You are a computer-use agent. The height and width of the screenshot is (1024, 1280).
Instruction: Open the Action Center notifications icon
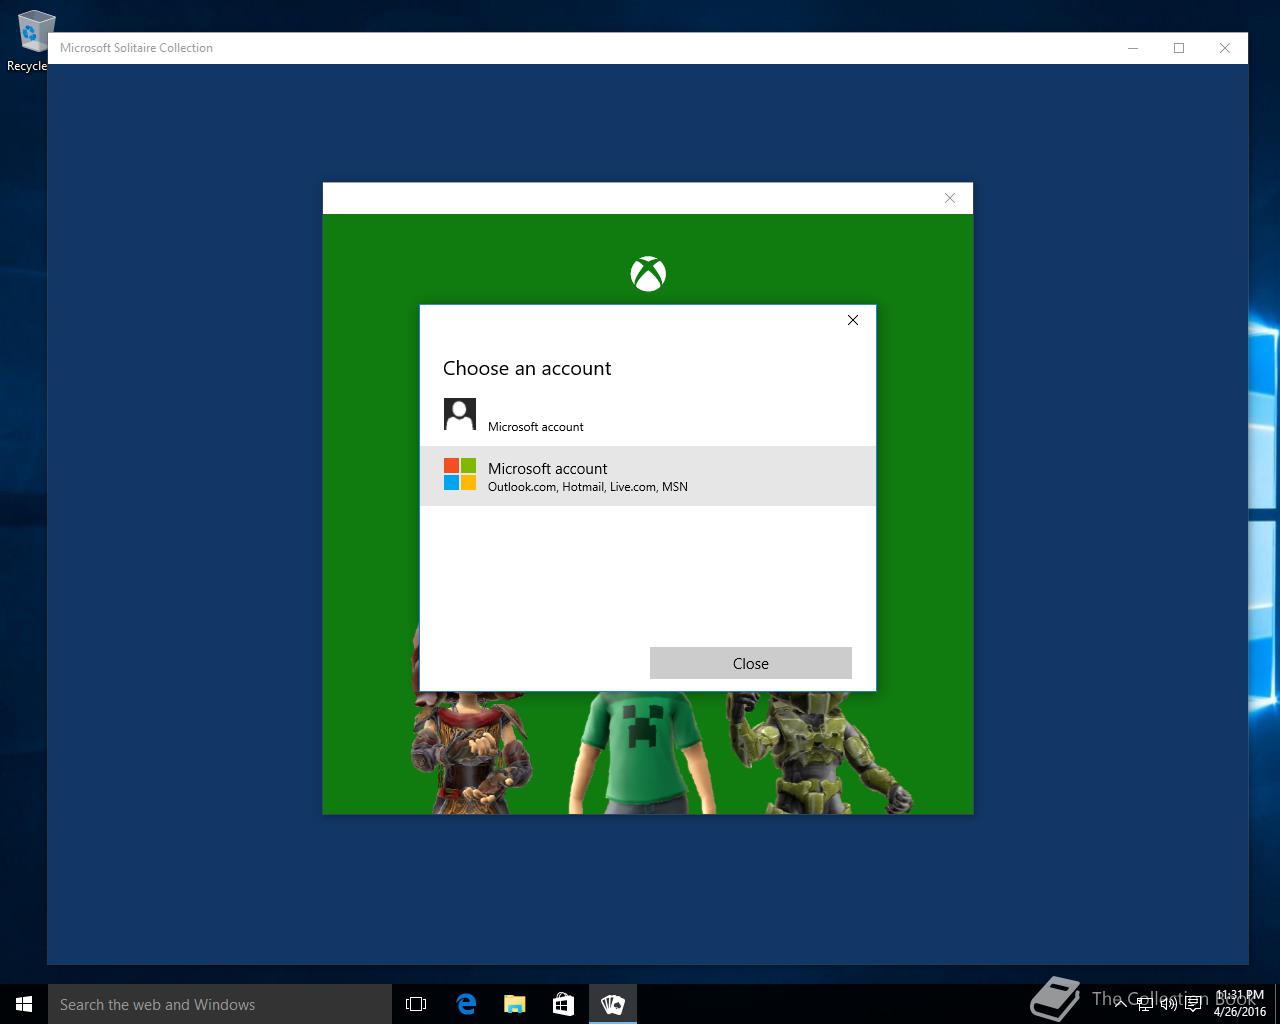[1193, 1004]
